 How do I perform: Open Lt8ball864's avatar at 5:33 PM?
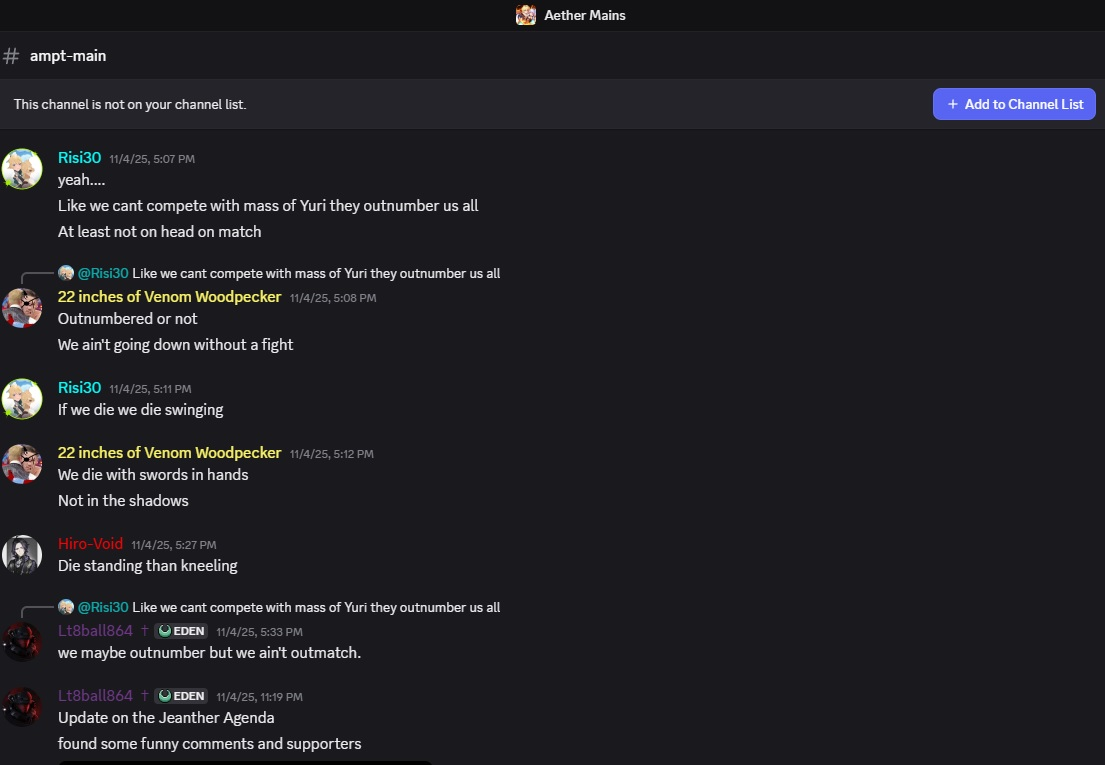[22, 642]
